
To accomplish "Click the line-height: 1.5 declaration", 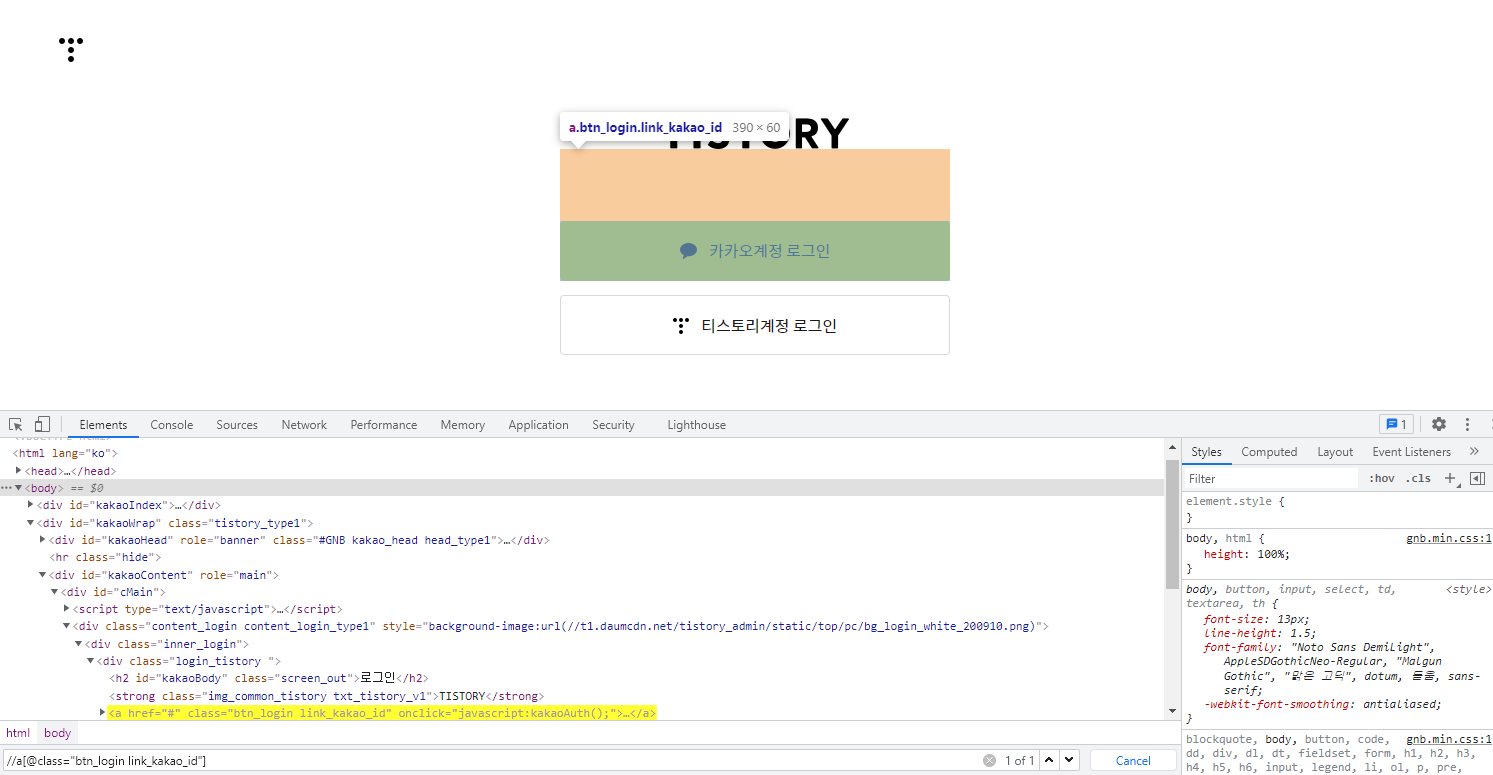I will click(x=1260, y=633).
